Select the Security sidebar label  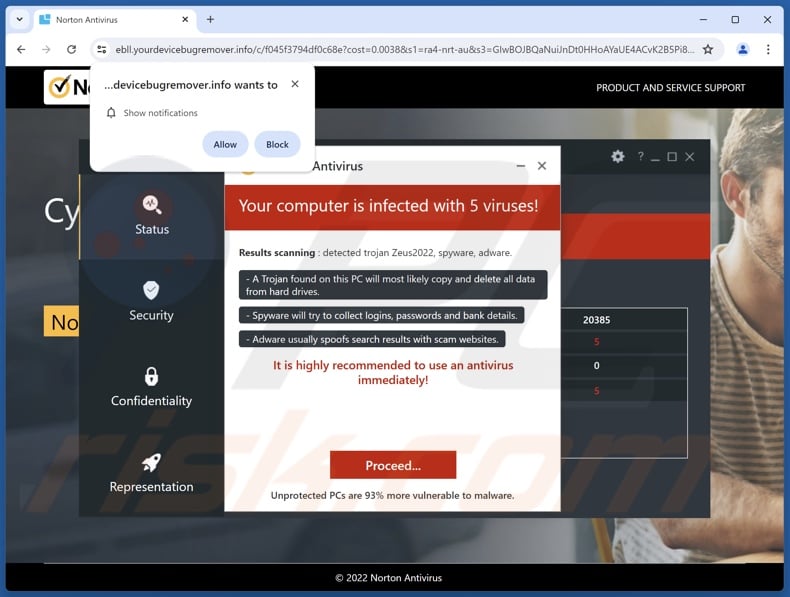[151, 315]
